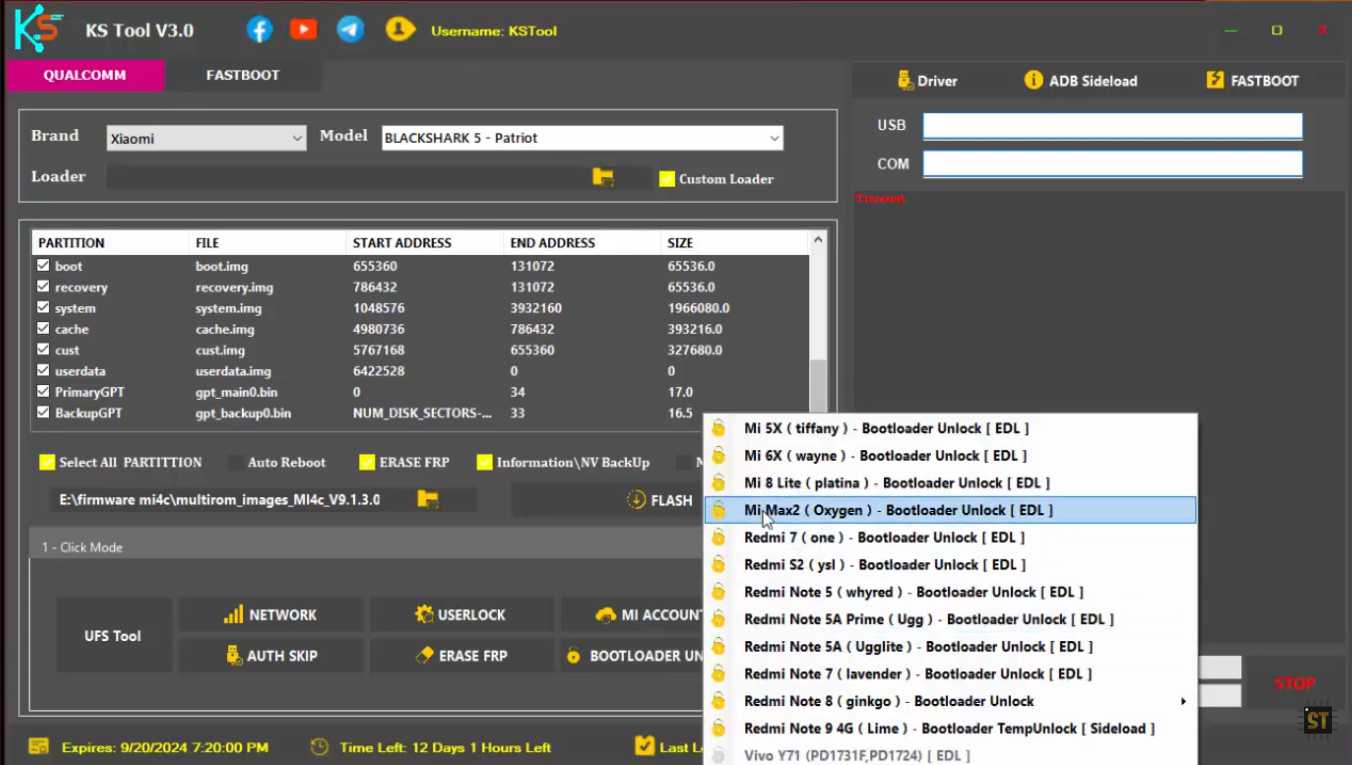Select Mi Max2 Oxygen Bootloader Unlock
Image resolution: width=1352 pixels, height=765 pixels.
pyautogui.click(x=951, y=510)
